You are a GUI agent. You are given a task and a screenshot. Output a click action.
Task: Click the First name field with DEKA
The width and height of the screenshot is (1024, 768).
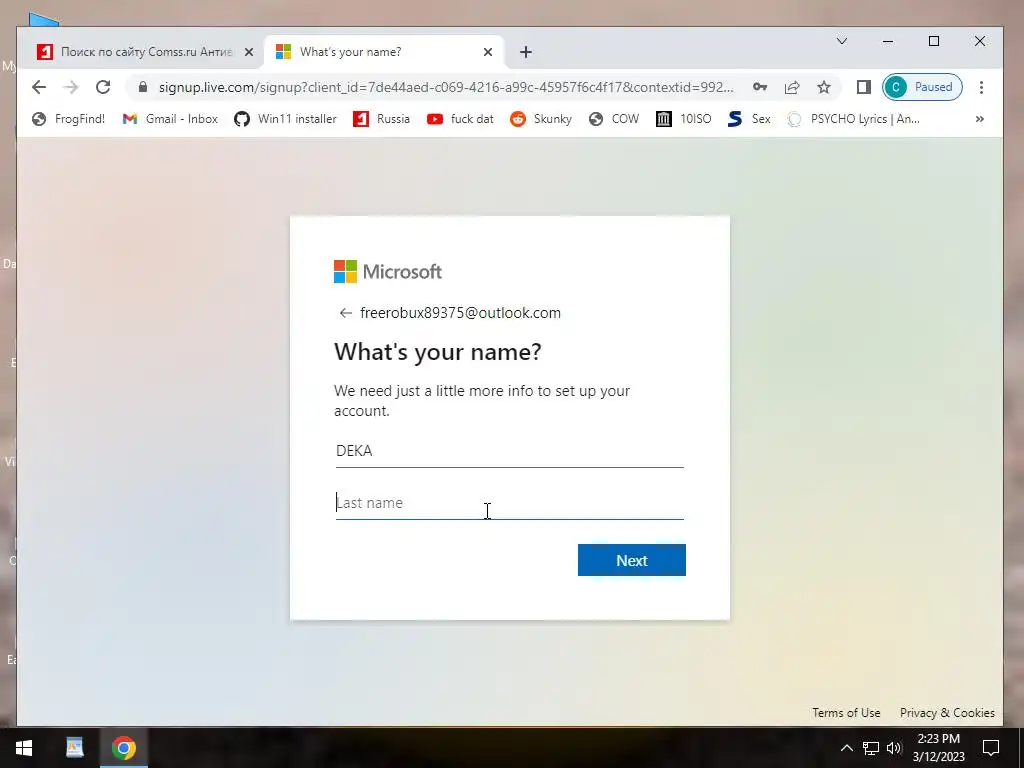coord(509,451)
